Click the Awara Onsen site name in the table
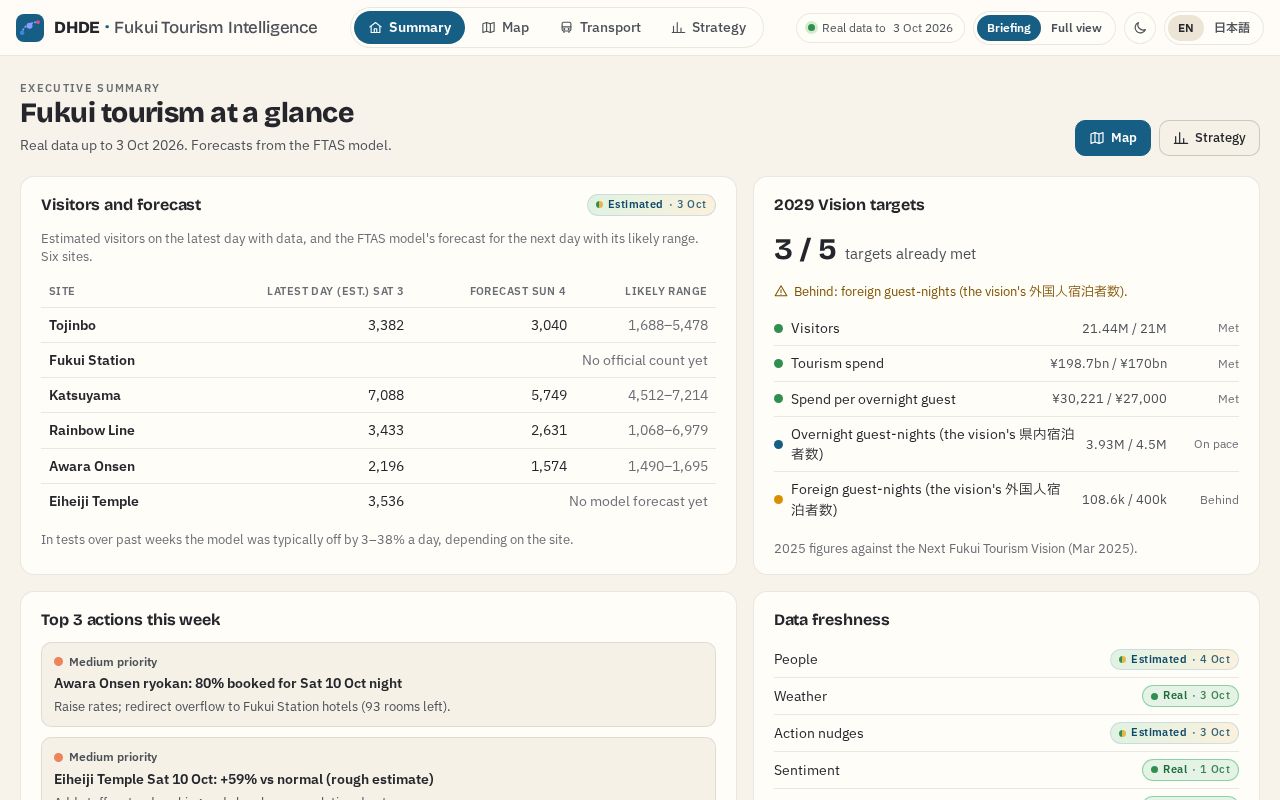This screenshot has height=800, width=1280. tap(92, 466)
